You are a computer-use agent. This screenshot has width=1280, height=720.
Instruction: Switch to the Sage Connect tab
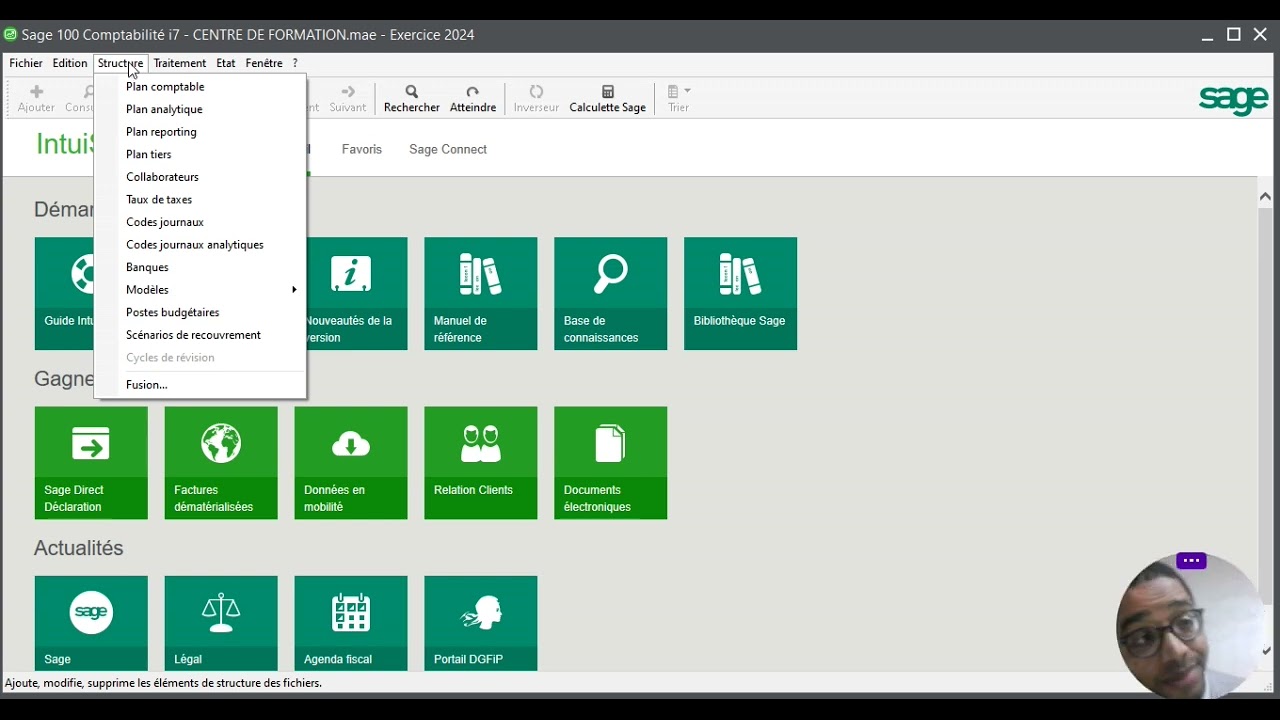click(448, 149)
